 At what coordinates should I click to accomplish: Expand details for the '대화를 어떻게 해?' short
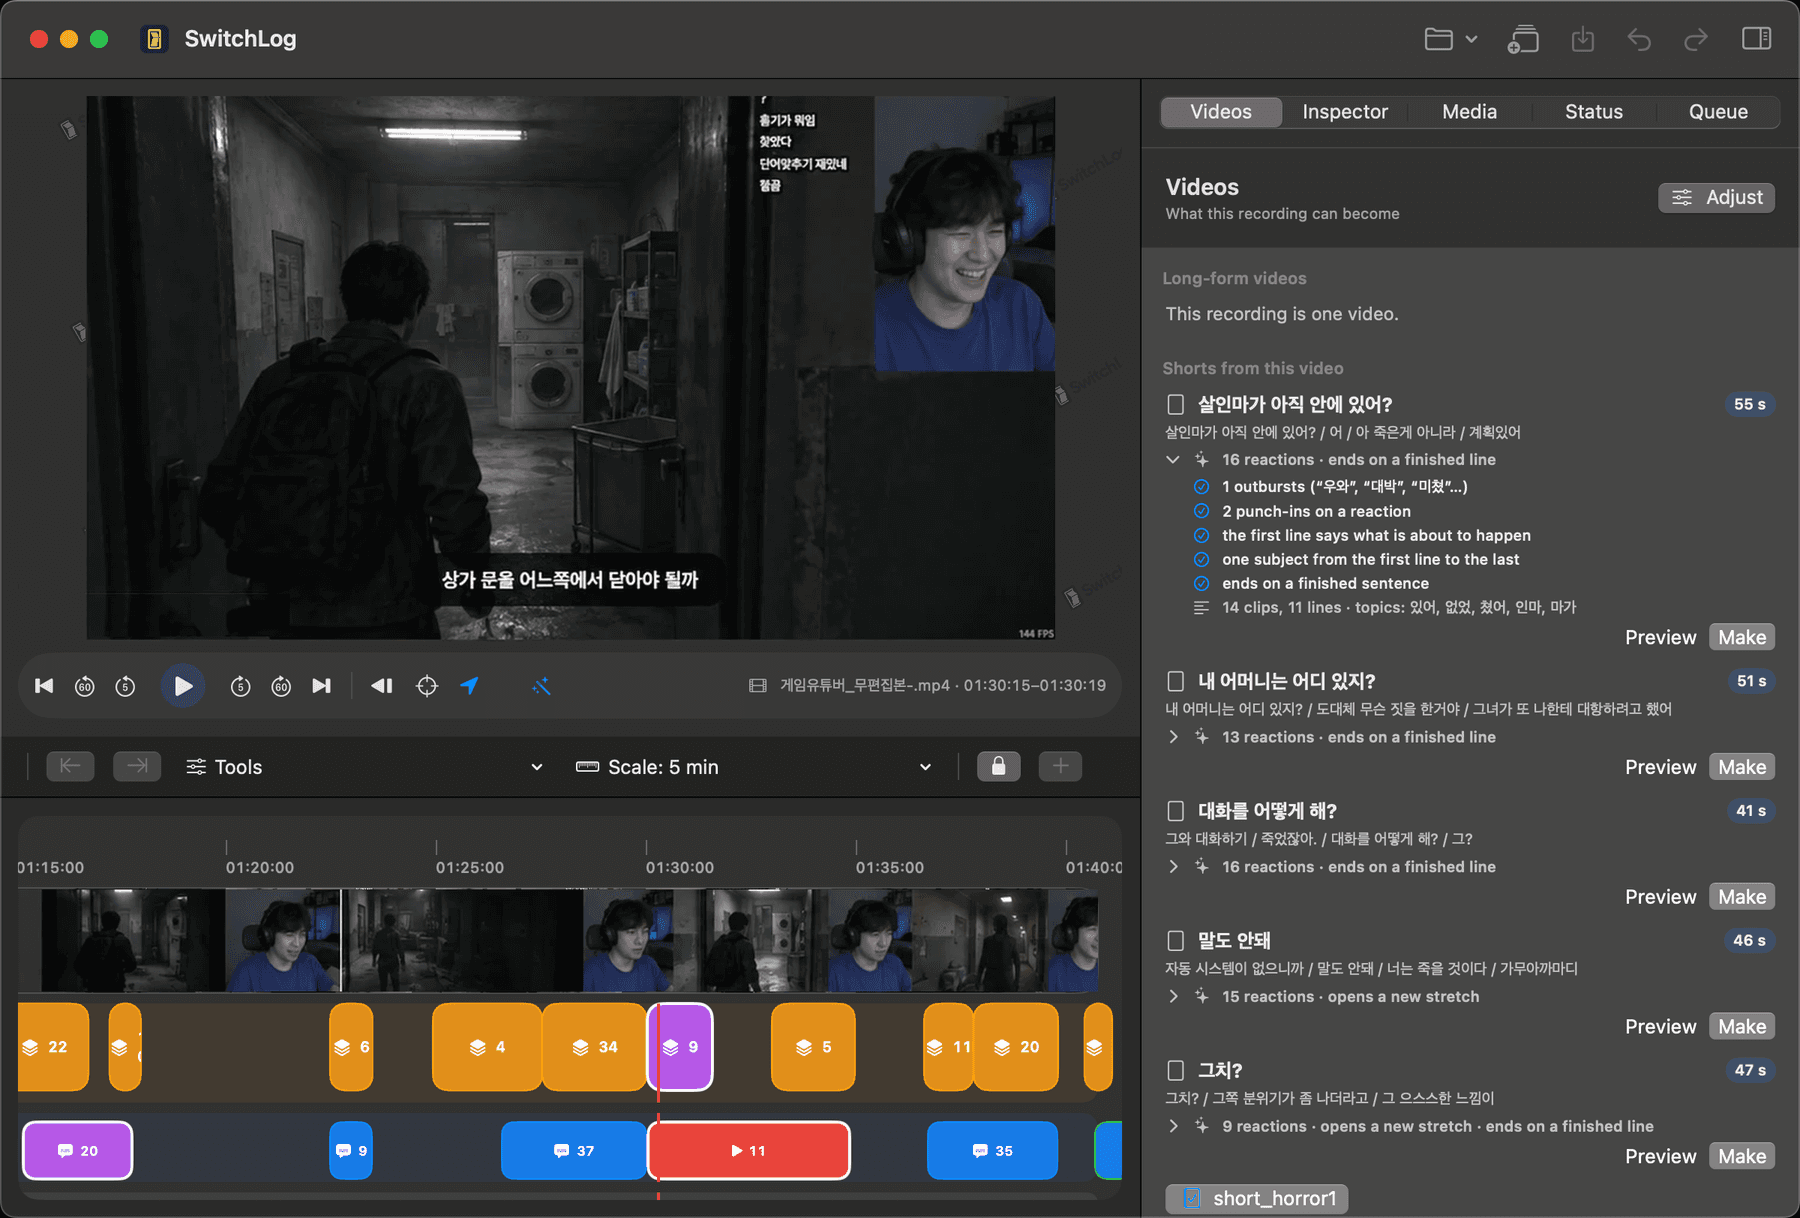[1173, 867]
